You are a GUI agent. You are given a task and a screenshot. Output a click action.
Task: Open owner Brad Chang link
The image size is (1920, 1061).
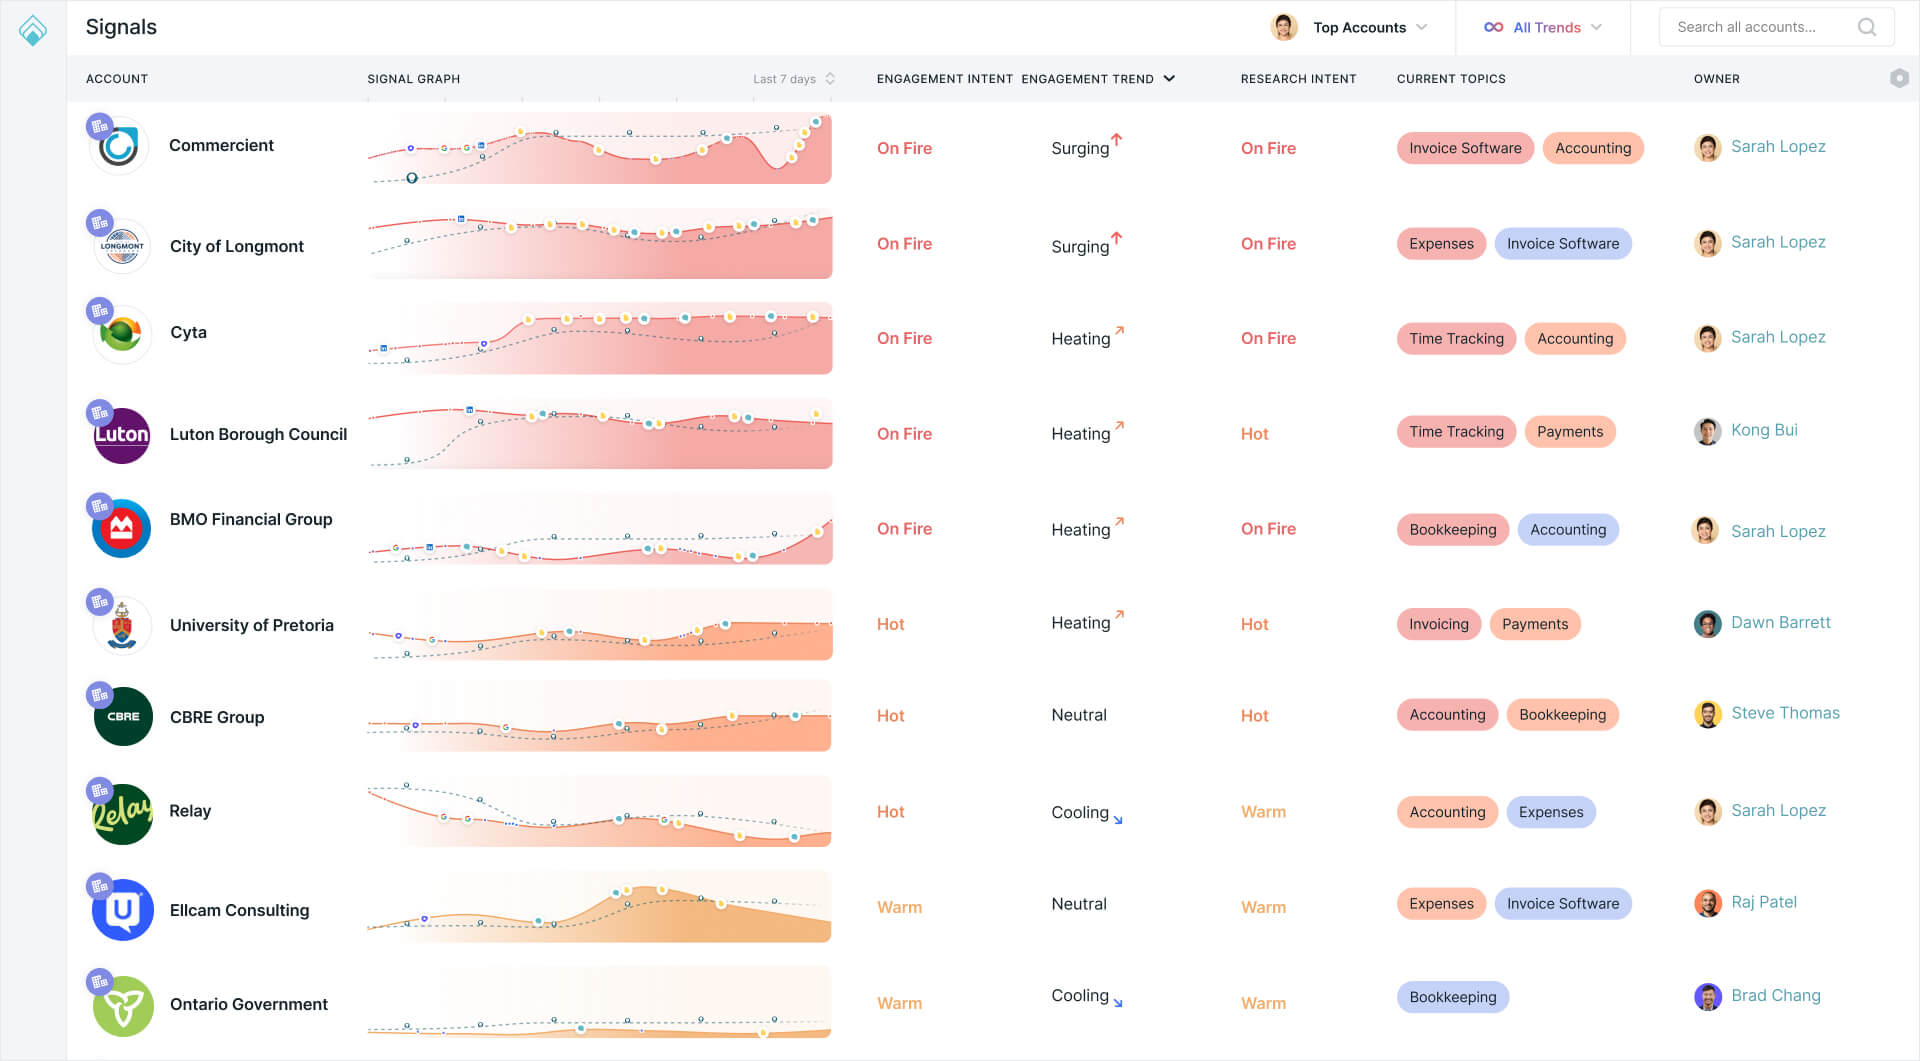point(1776,996)
